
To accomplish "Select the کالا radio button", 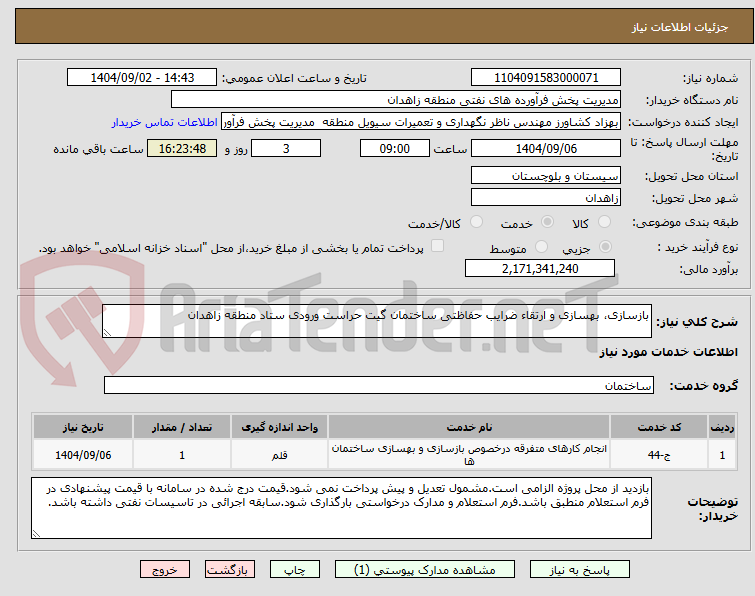I will click(604, 222).
